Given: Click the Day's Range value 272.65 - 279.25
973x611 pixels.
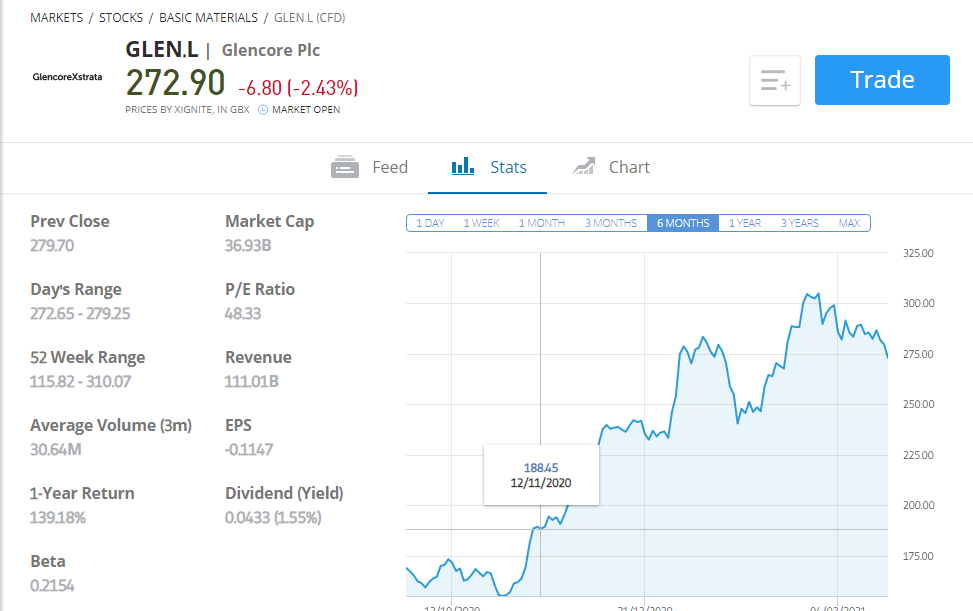Looking at the screenshot, I should pyautogui.click(x=80, y=314).
